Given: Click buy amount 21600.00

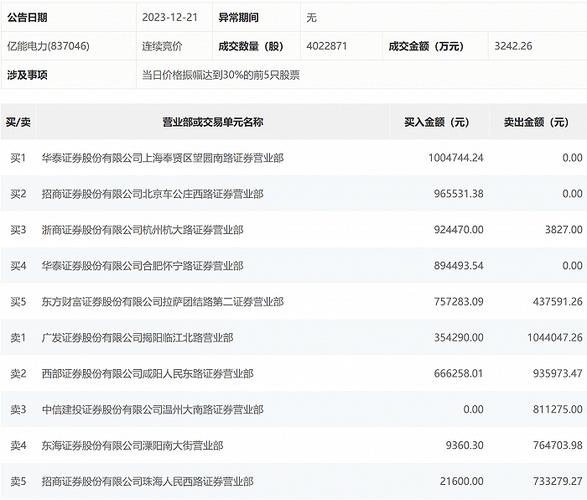Looking at the screenshot, I should (x=462, y=481).
